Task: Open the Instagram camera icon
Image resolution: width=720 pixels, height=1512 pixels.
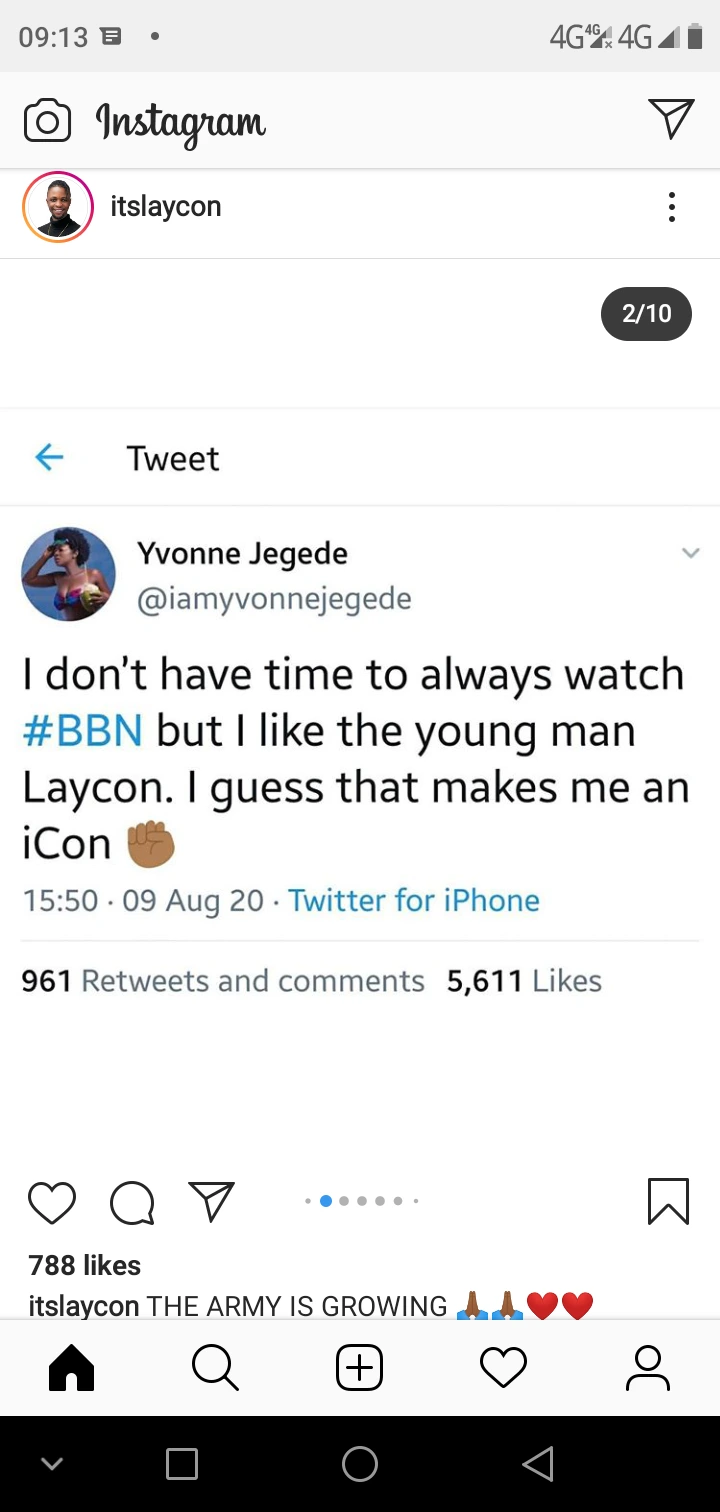Action: click(47, 121)
